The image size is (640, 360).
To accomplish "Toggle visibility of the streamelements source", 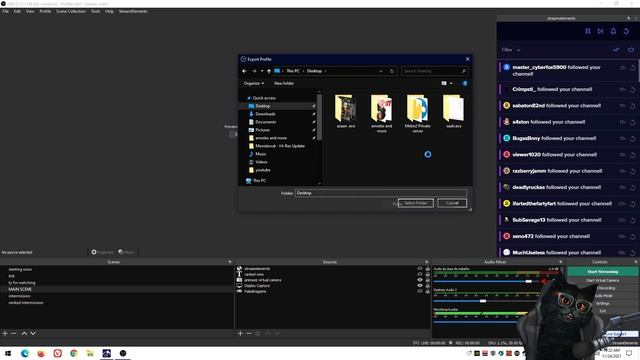I will tap(420, 269).
